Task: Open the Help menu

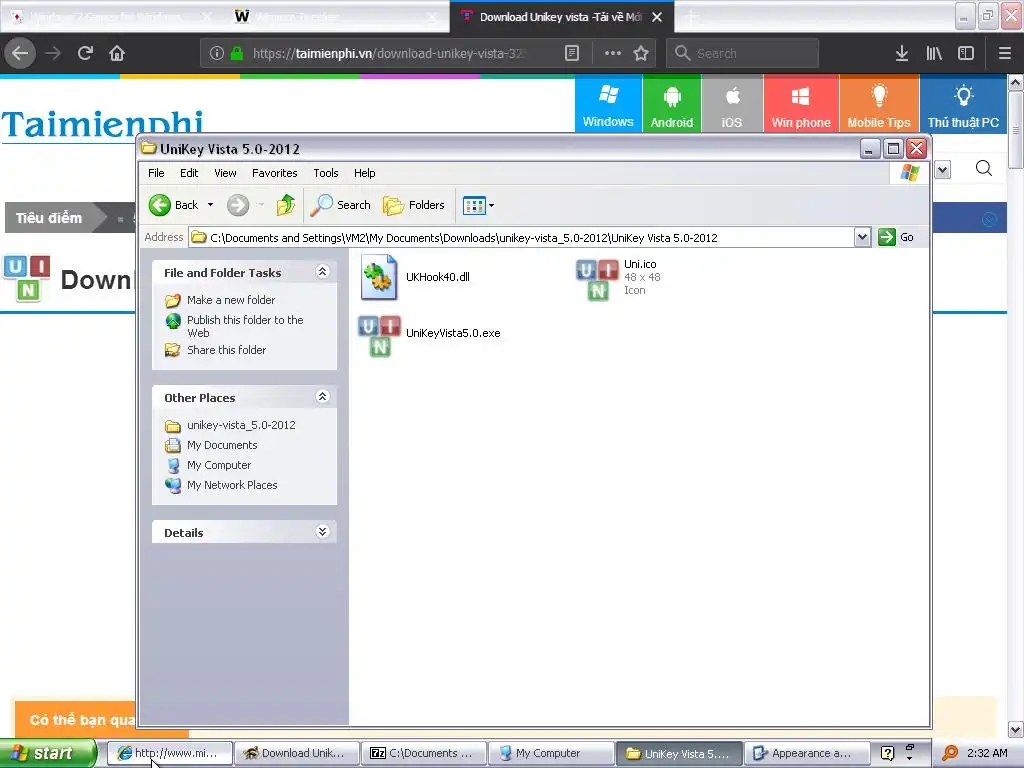Action: click(364, 173)
